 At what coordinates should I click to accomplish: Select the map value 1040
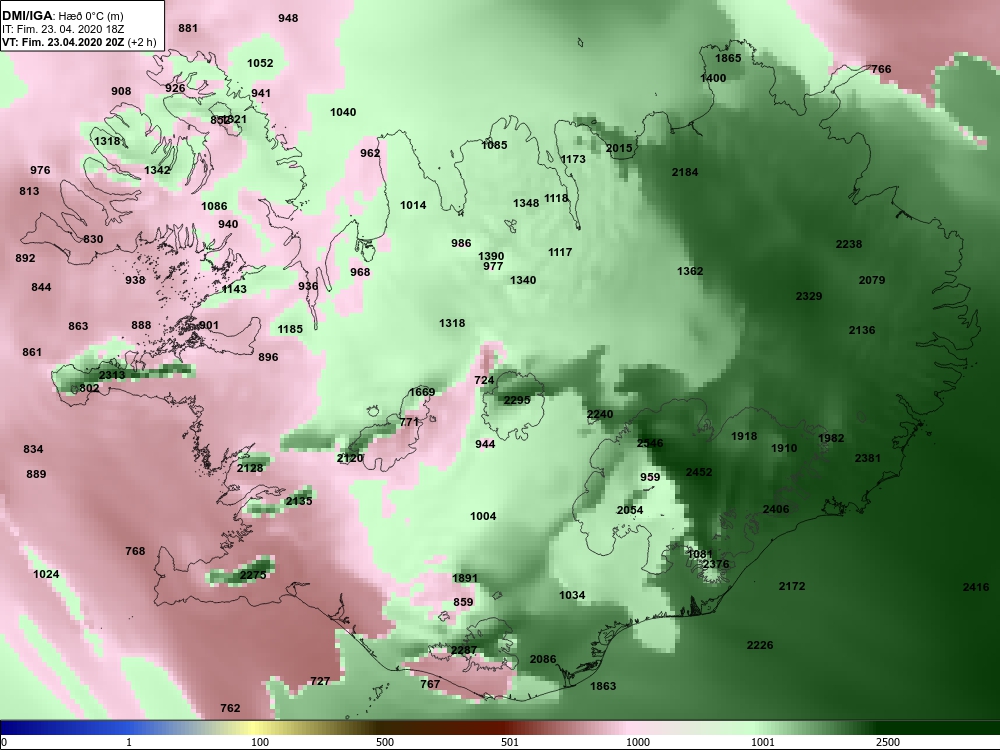pyautogui.click(x=342, y=113)
